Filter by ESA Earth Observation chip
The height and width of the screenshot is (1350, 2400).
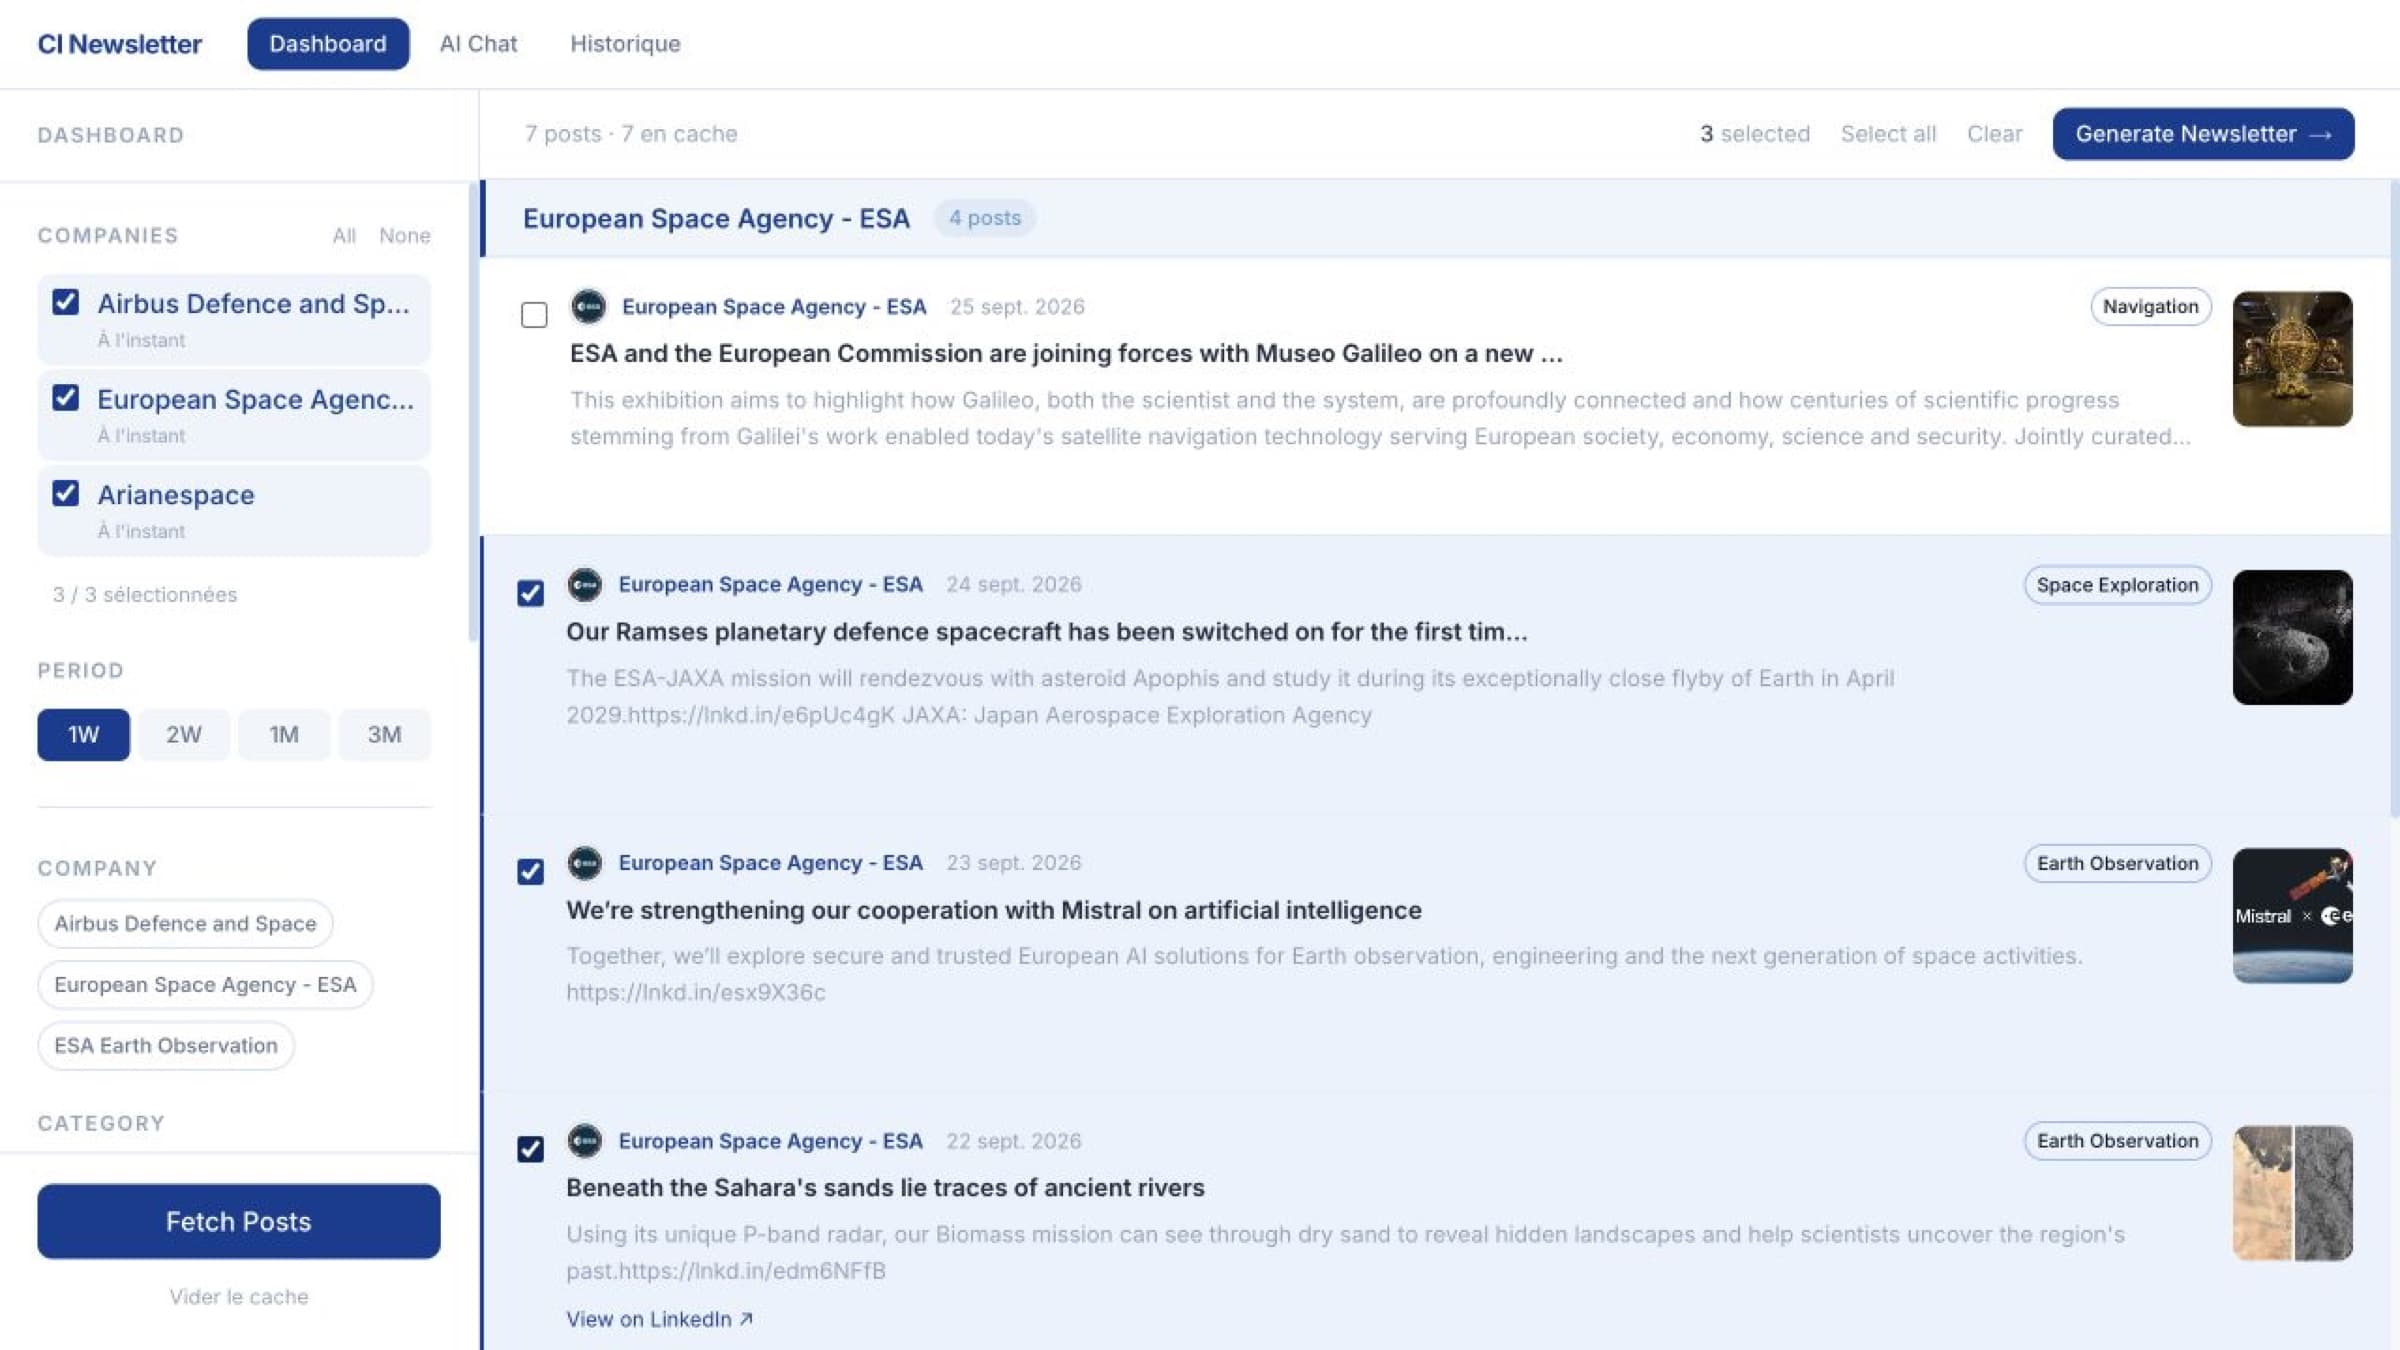[x=166, y=1046]
